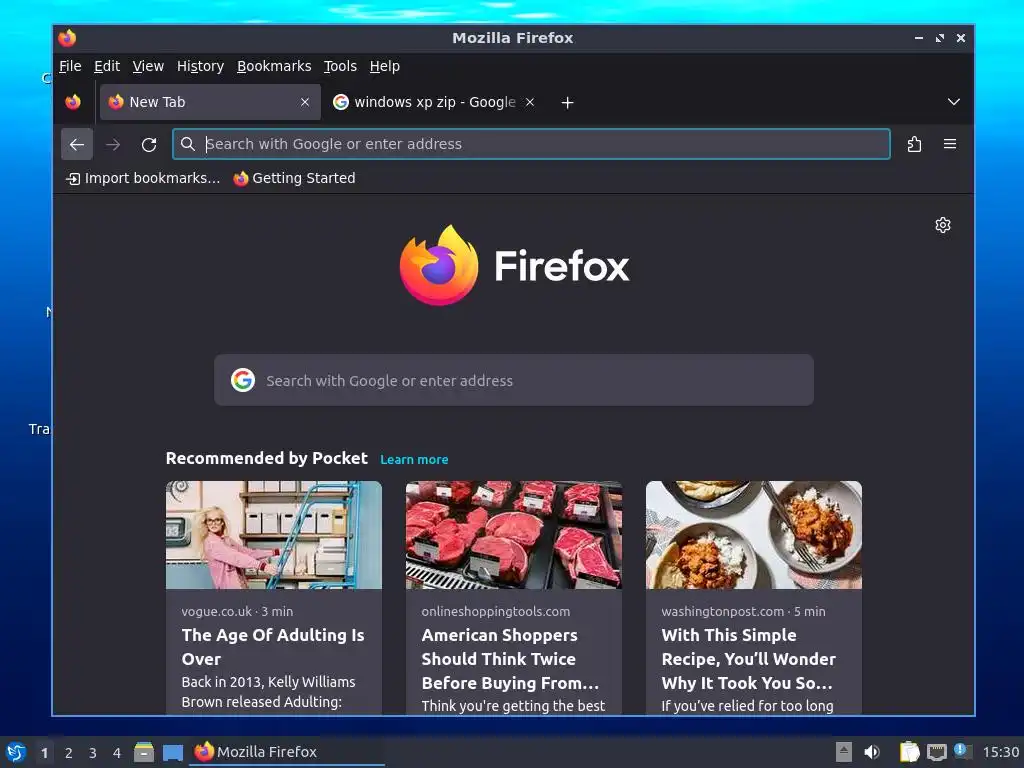Open the volume speaker tray icon

(x=872, y=752)
